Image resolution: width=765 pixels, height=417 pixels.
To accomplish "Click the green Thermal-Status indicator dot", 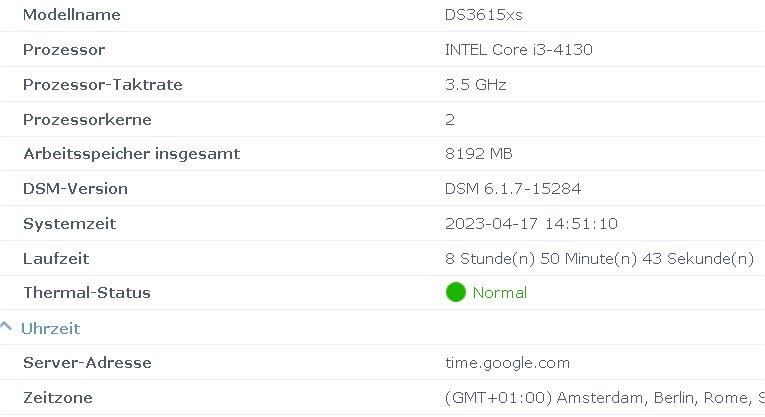I will (456, 292).
